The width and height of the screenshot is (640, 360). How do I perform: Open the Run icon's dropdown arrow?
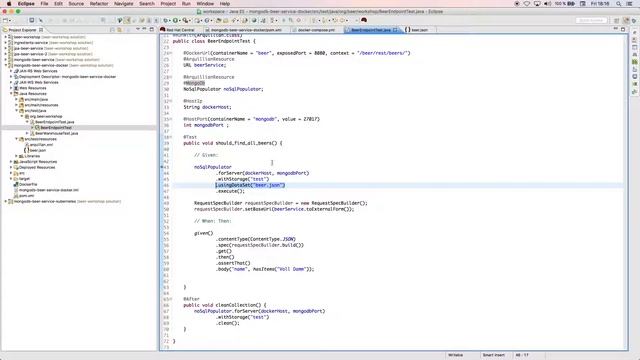tap(180, 20)
